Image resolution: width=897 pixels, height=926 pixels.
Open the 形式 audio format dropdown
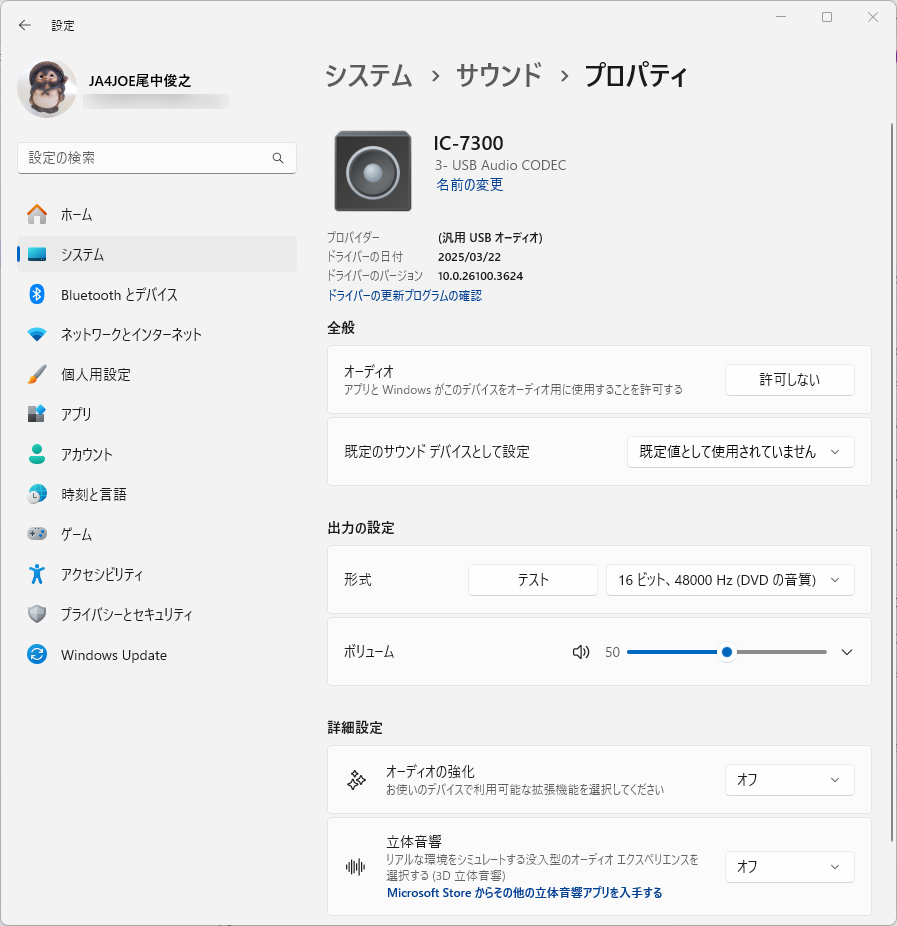coord(730,580)
